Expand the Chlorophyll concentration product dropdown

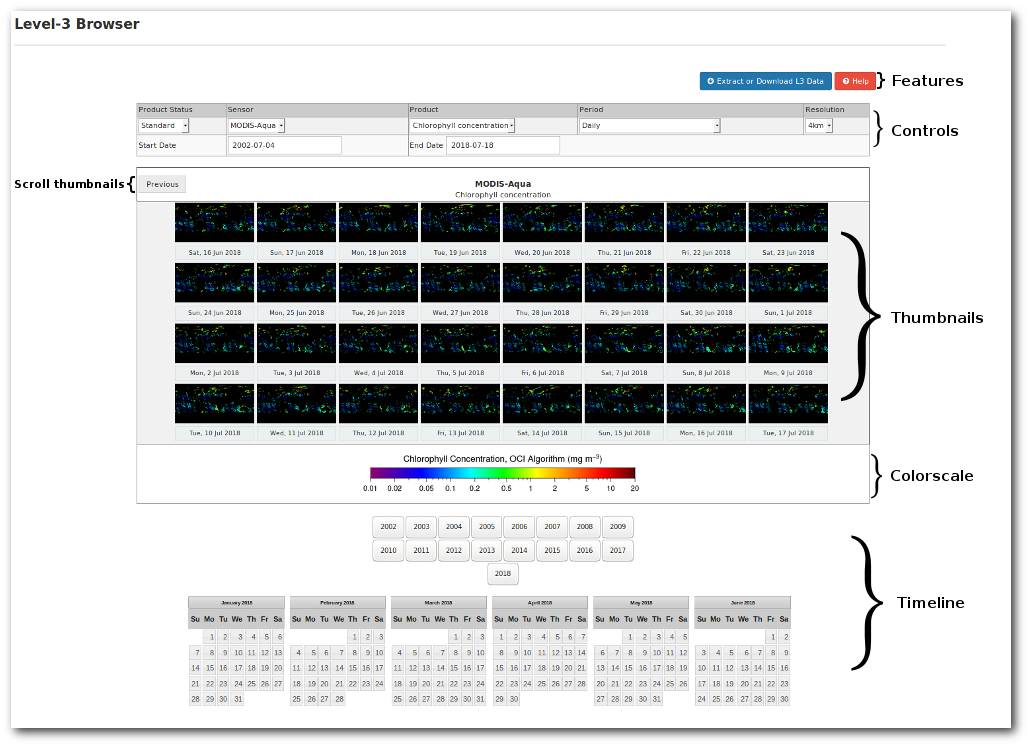coord(462,126)
